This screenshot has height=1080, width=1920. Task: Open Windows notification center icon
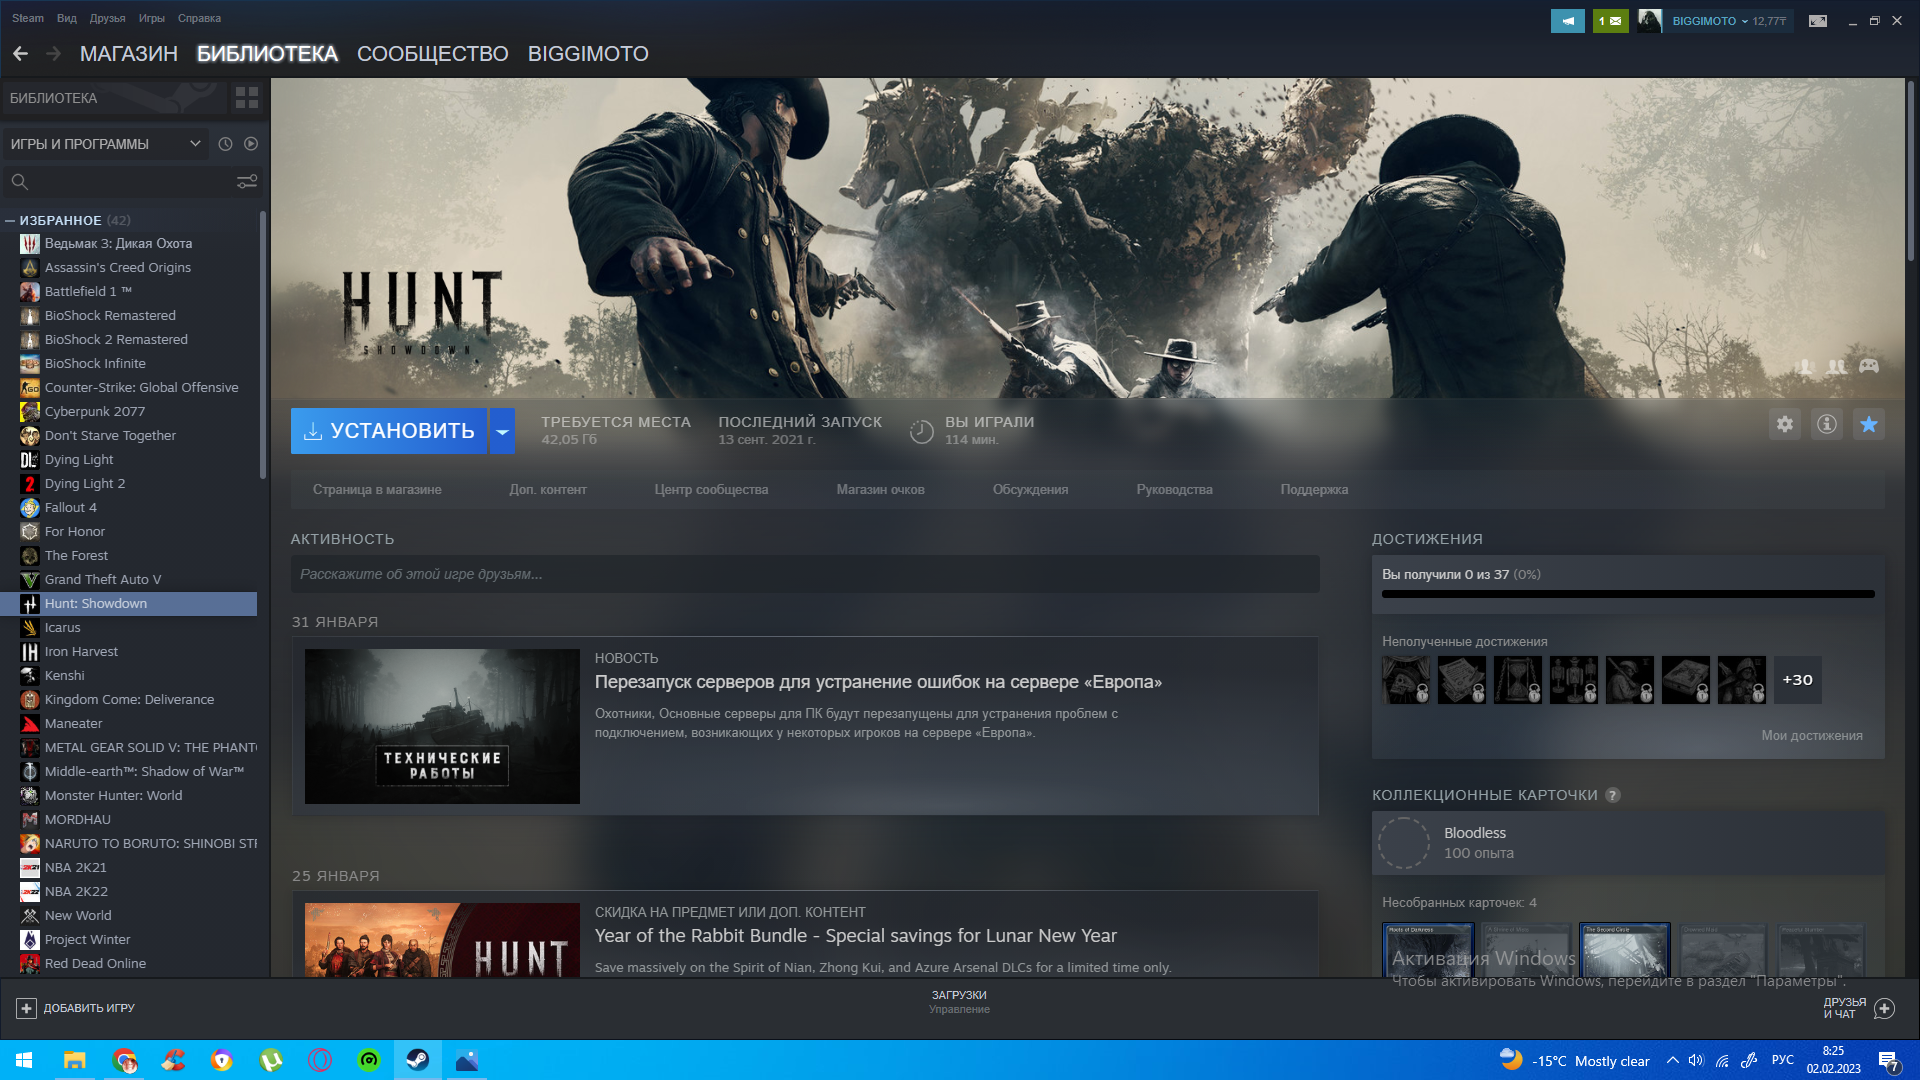(x=1888, y=1061)
